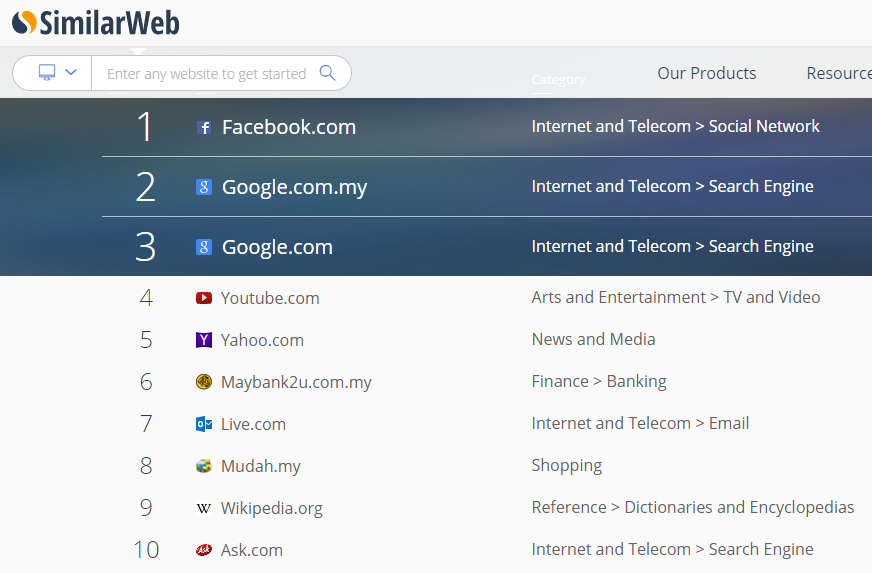
Task: Open the Facebook.com site link
Action: click(289, 127)
